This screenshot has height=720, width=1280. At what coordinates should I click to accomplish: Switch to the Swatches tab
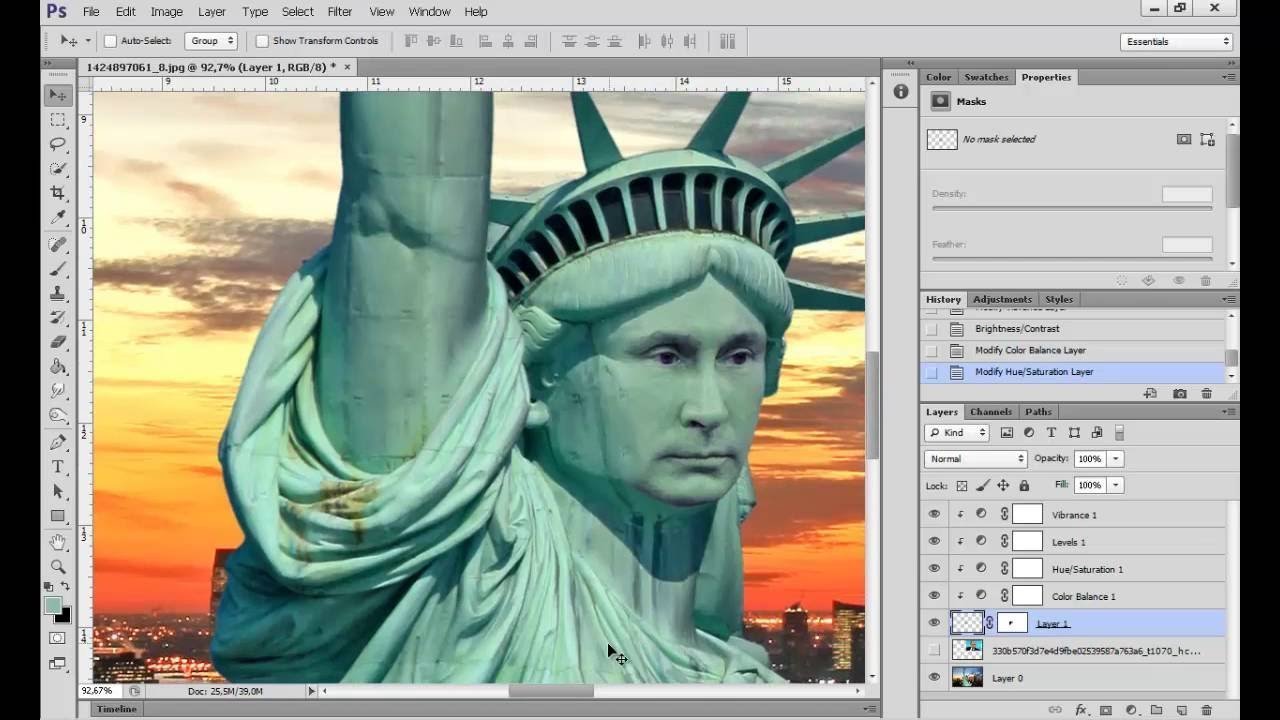pyautogui.click(x=986, y=77)
